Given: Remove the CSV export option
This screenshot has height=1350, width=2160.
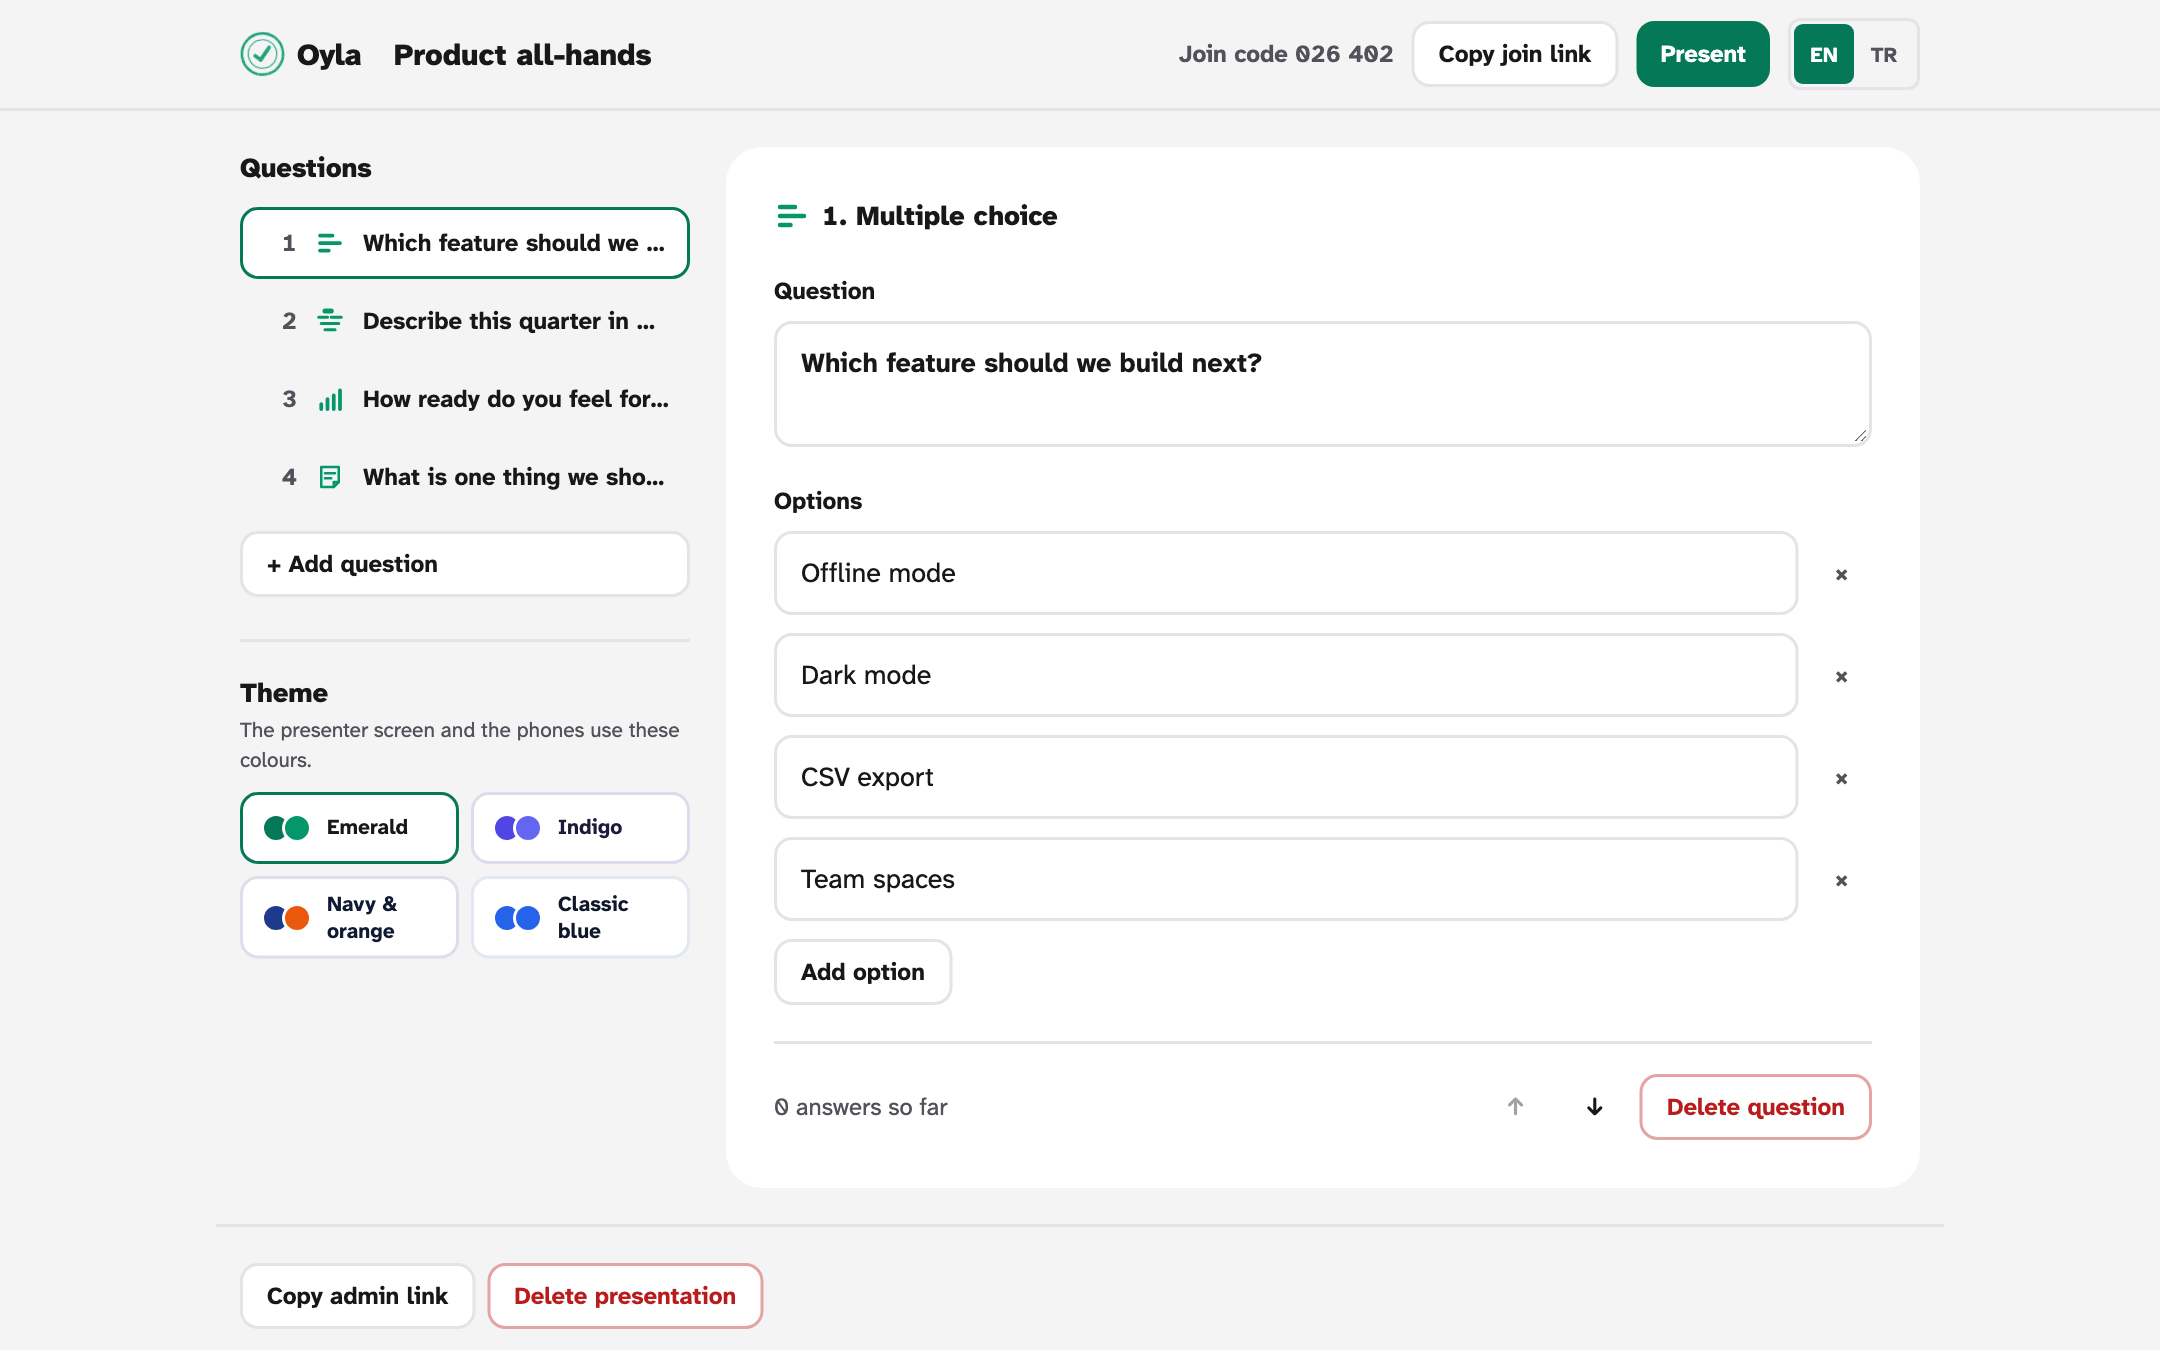Looking at the screenshot, I should (1841, 778).
